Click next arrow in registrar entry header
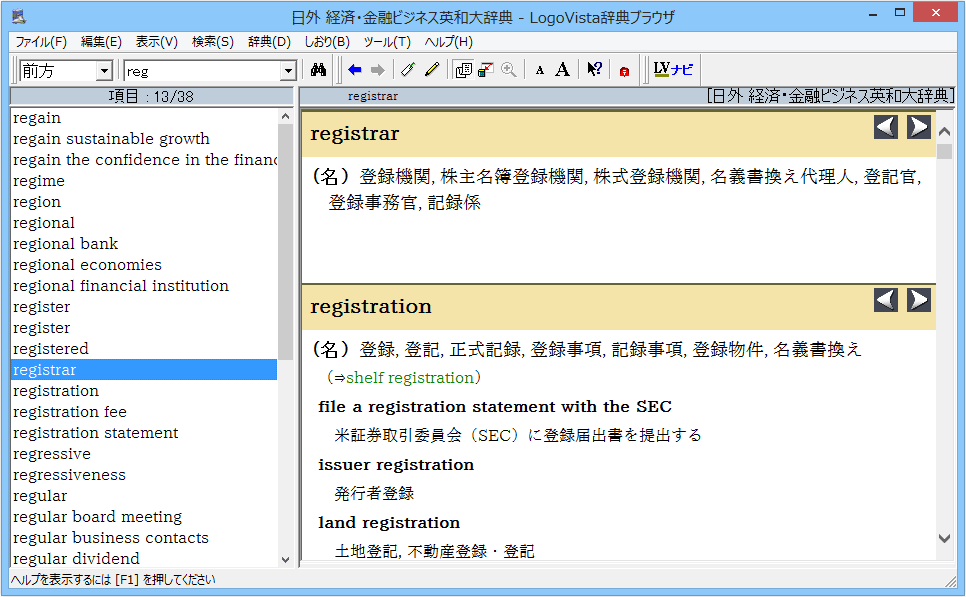 919,127
